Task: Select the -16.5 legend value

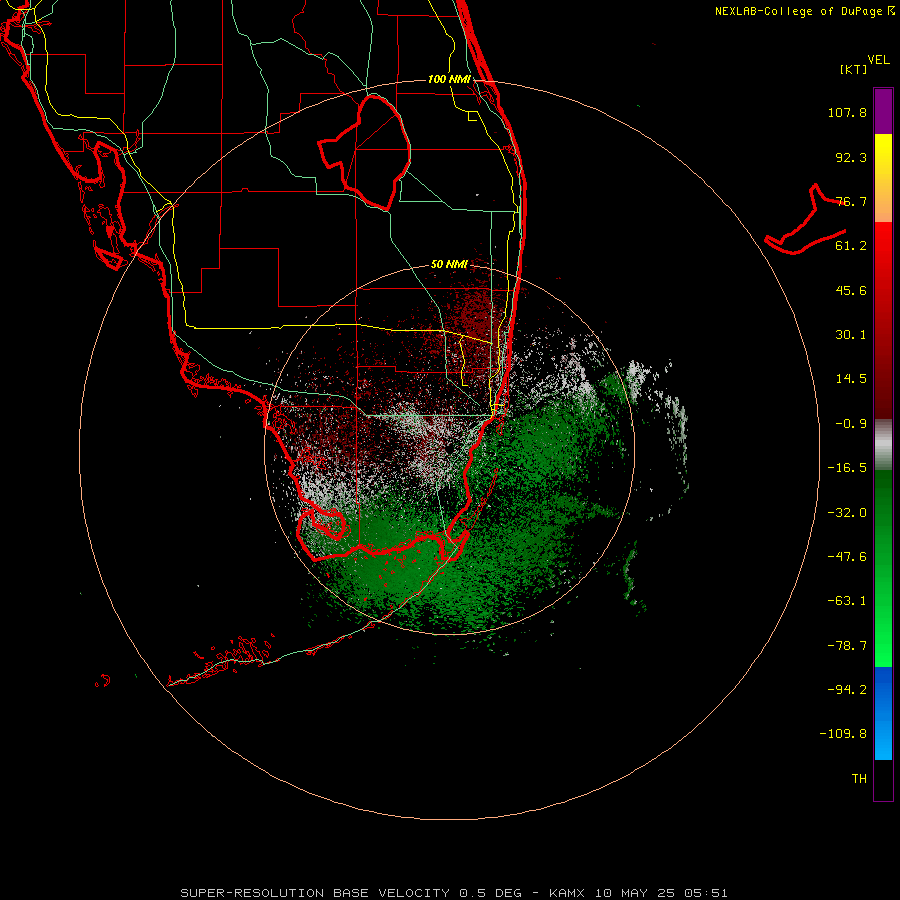Action: pyautogui.click(x=847, y=468)
